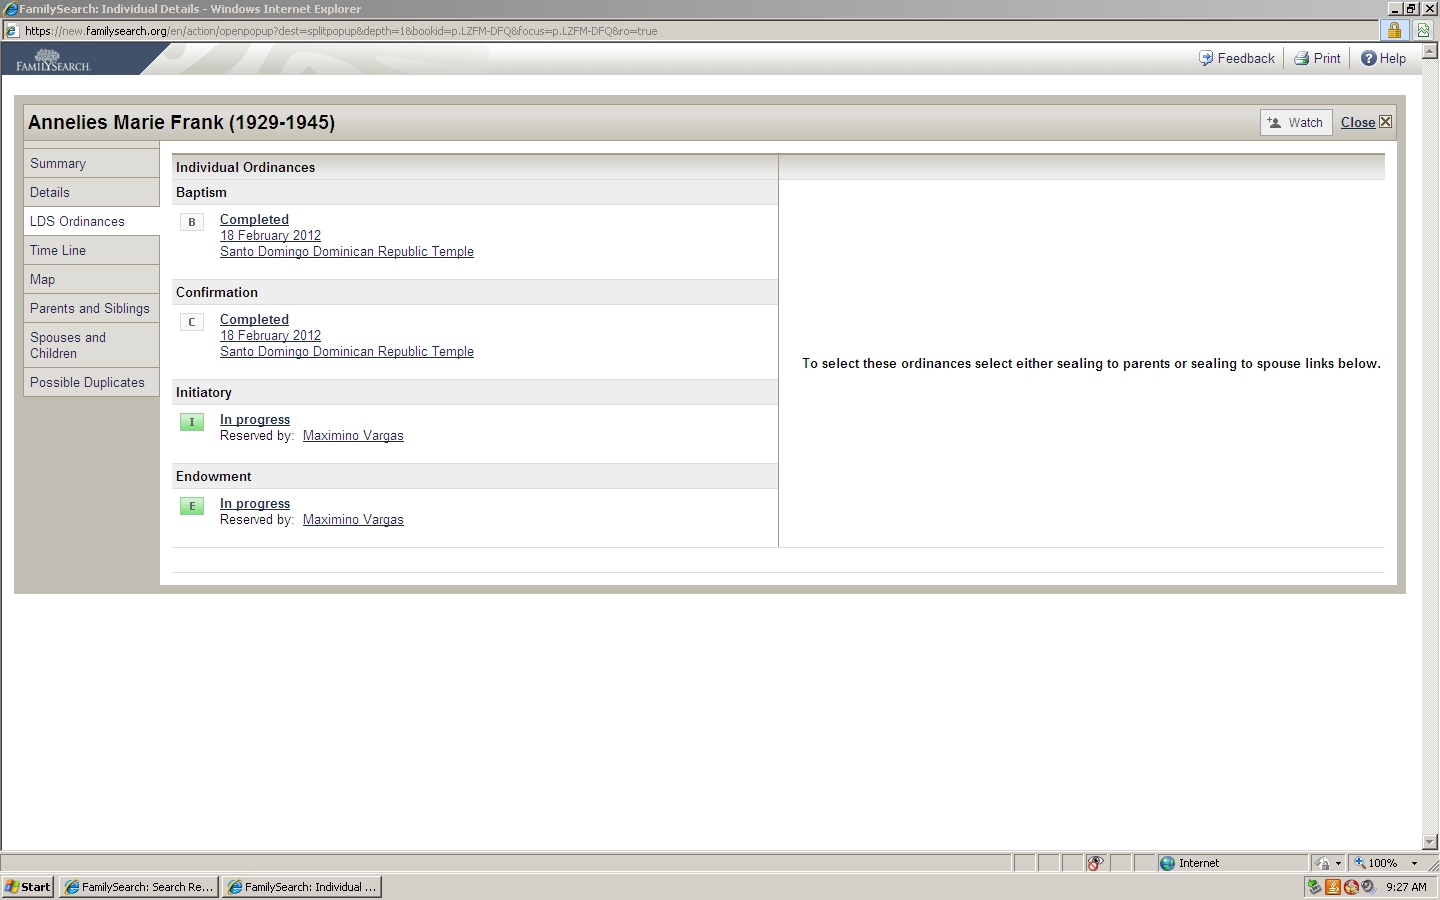
Task: Click the green Endowment 'E' icon
Action: pos(192,506)
